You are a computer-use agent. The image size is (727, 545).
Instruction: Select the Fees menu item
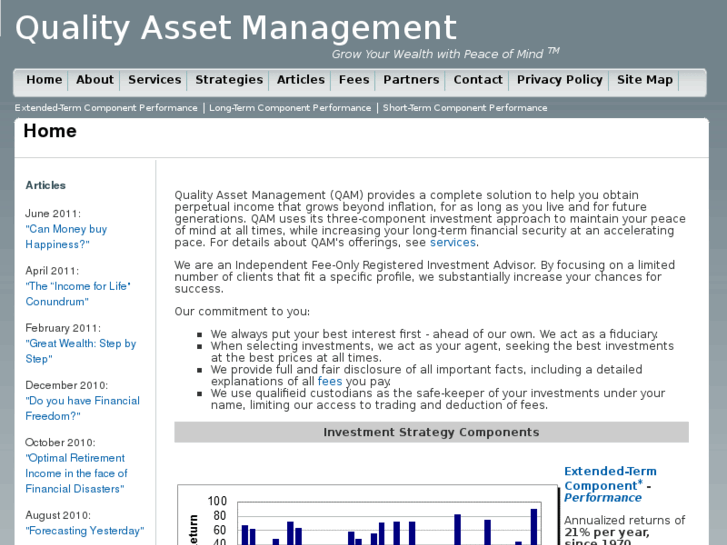click(x=354, y=80)
